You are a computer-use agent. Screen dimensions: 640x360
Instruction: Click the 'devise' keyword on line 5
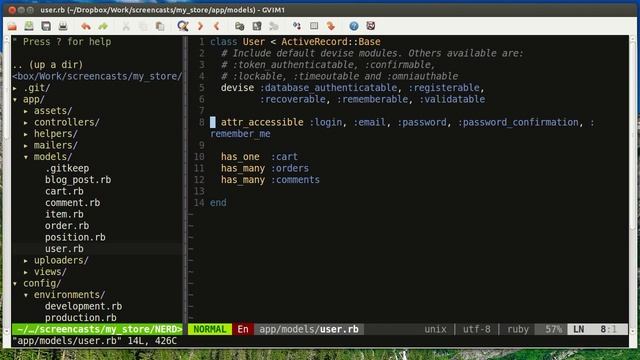click(237, 88)
